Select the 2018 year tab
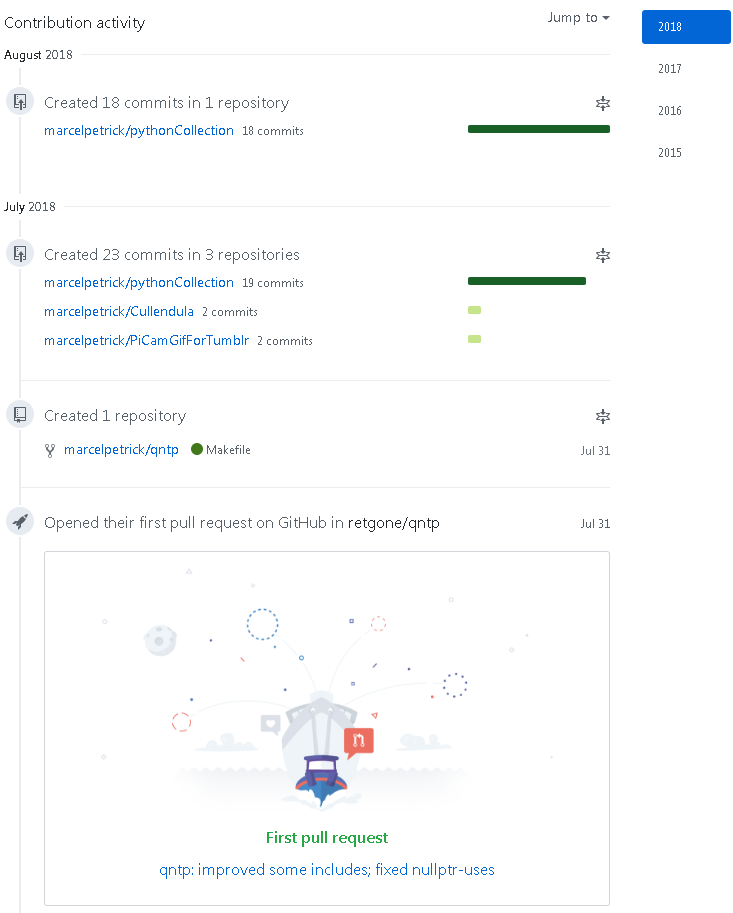The width and height of the screenshot is (733, 913). [686, 27]
